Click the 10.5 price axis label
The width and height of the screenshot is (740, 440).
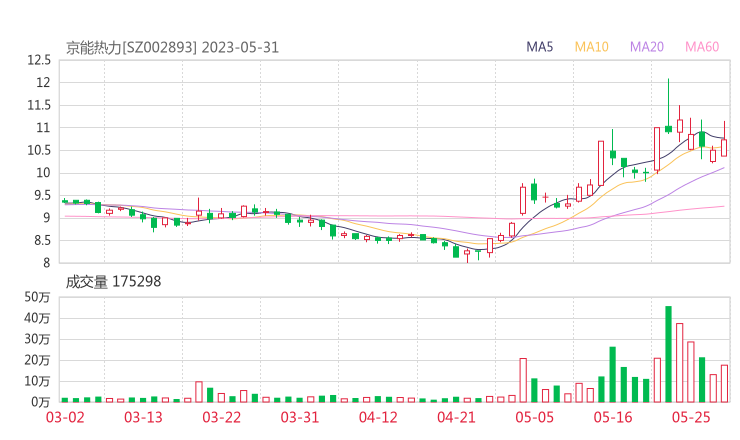point(39,151)
